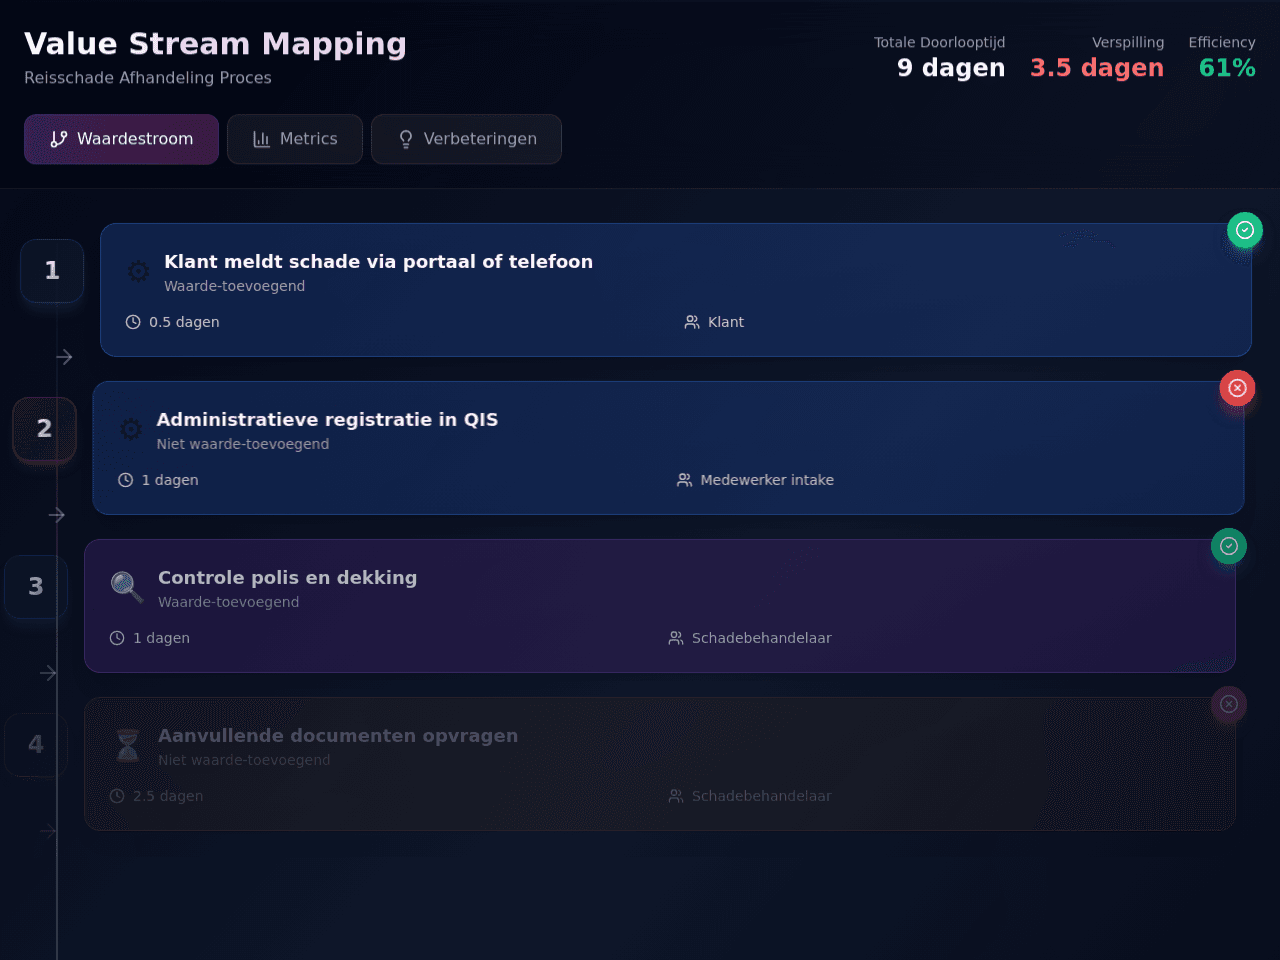Click the 3.5 dagen Verspilling value
The image size is (1280, 960).
tap(1097, 68)
